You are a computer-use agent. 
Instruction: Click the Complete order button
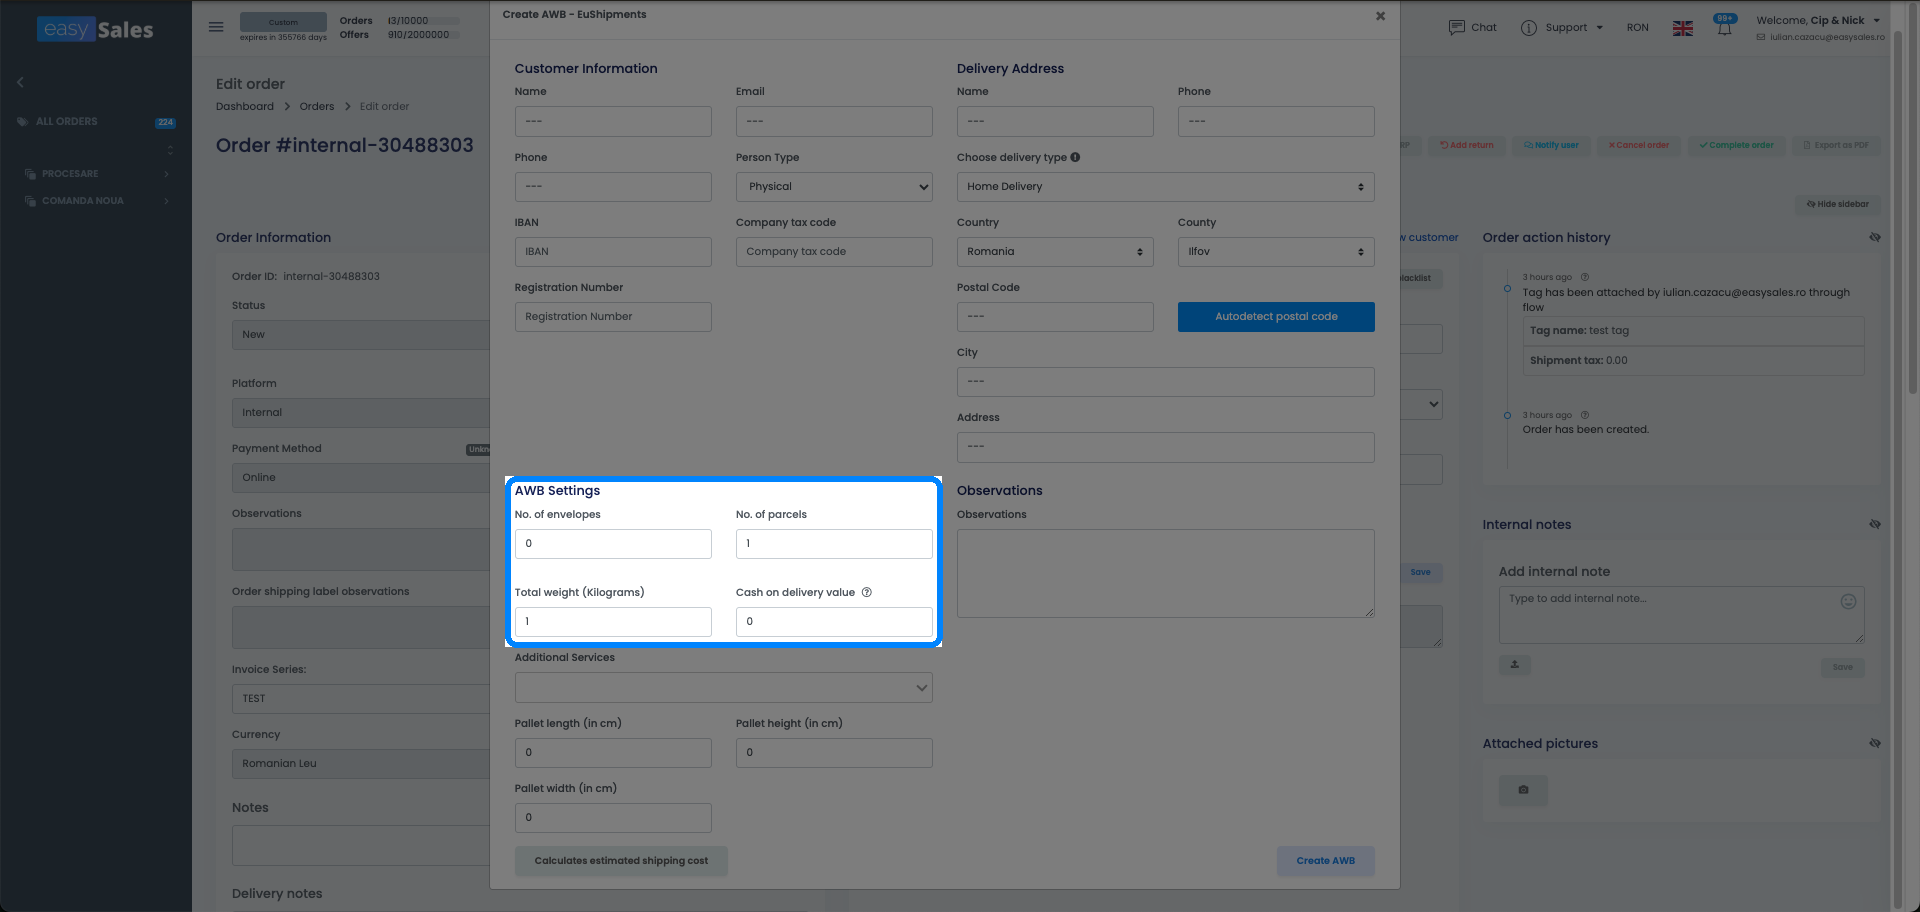point(1737,145)
